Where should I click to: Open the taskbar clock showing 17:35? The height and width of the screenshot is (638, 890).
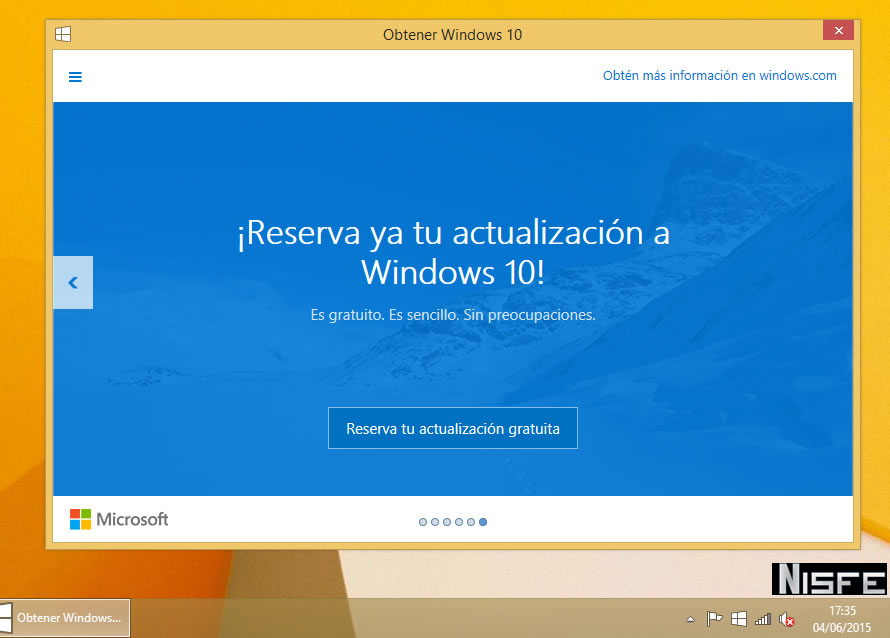click(842, 618)
